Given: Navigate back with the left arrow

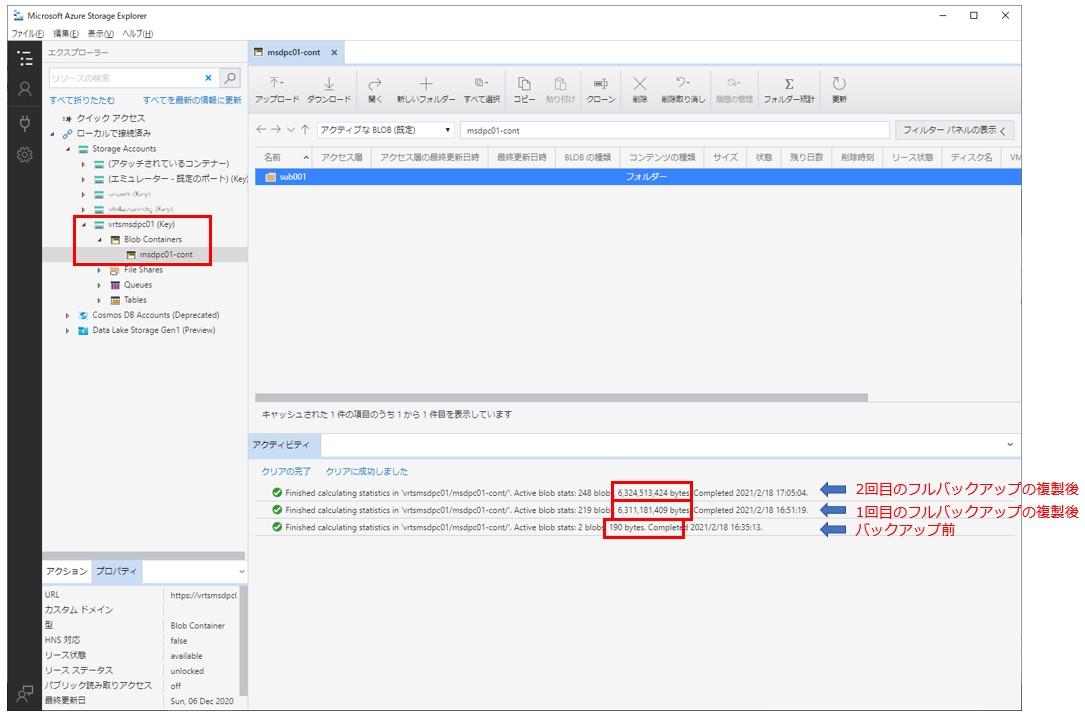Looking at the screenshot, I should tap(261, 129).
